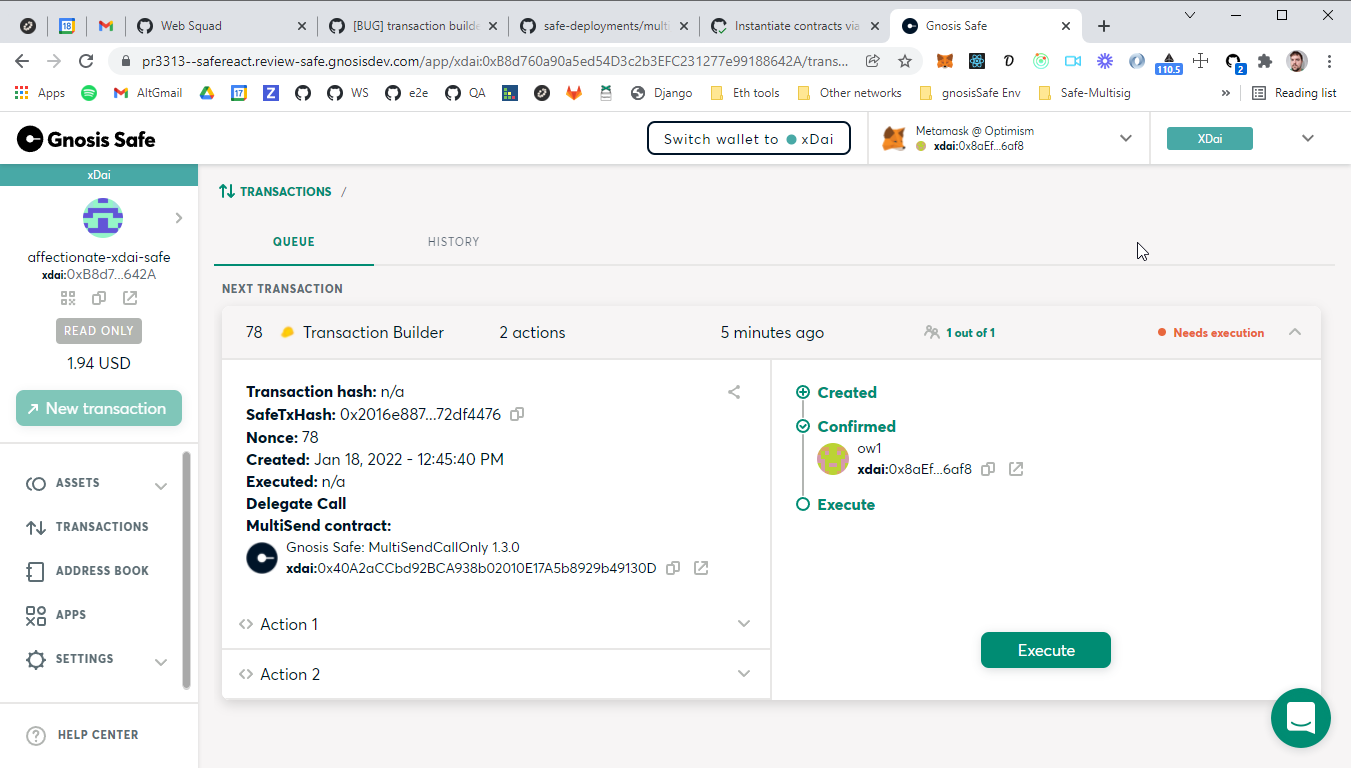The width and height of the screenshot is (1351, 768).
Task: Switch to the History tab
Action: 453,242
